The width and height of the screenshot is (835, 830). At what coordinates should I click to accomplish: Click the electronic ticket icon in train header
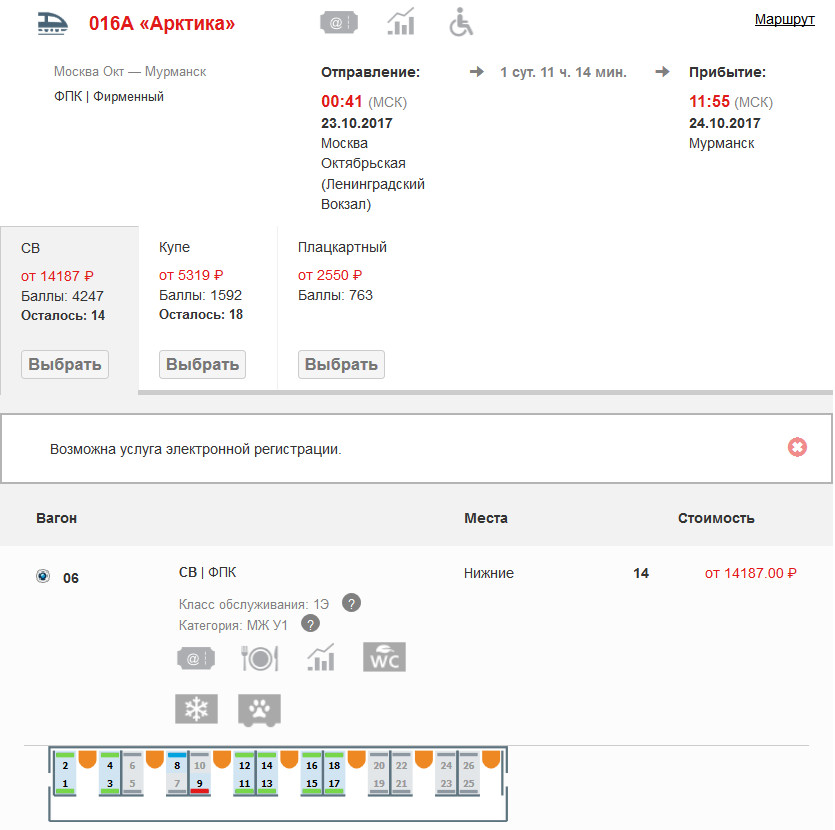click(339, 22)
